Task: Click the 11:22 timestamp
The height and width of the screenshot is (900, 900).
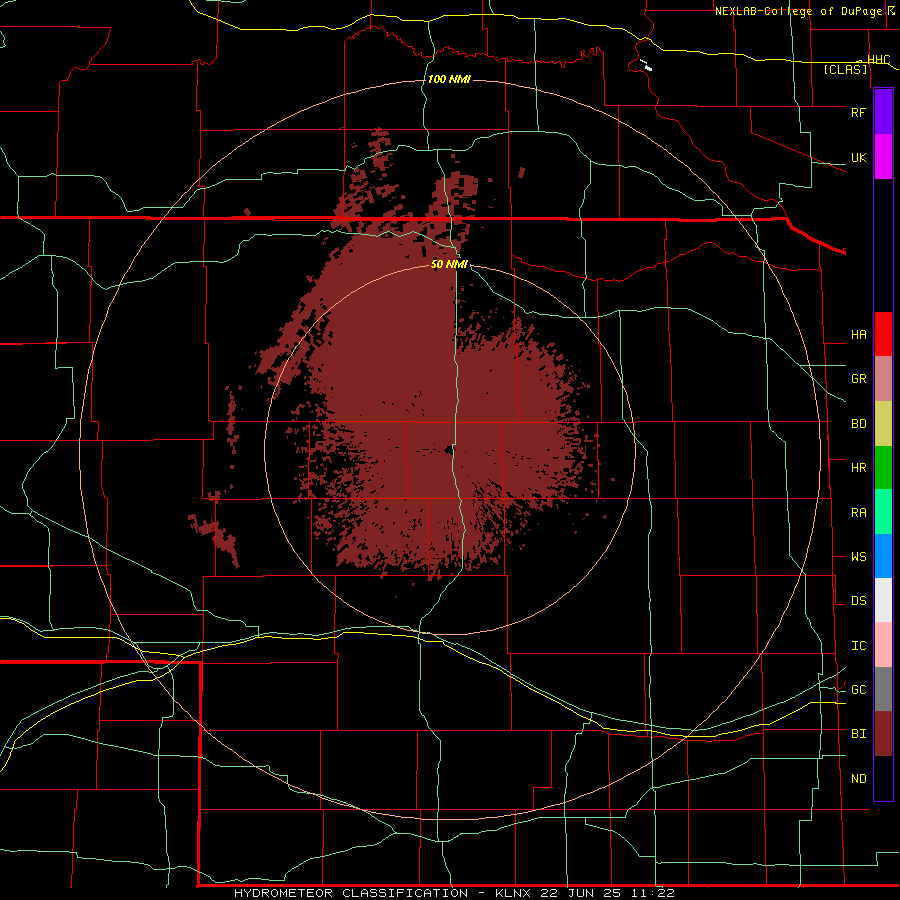Action: coord(653,893)
